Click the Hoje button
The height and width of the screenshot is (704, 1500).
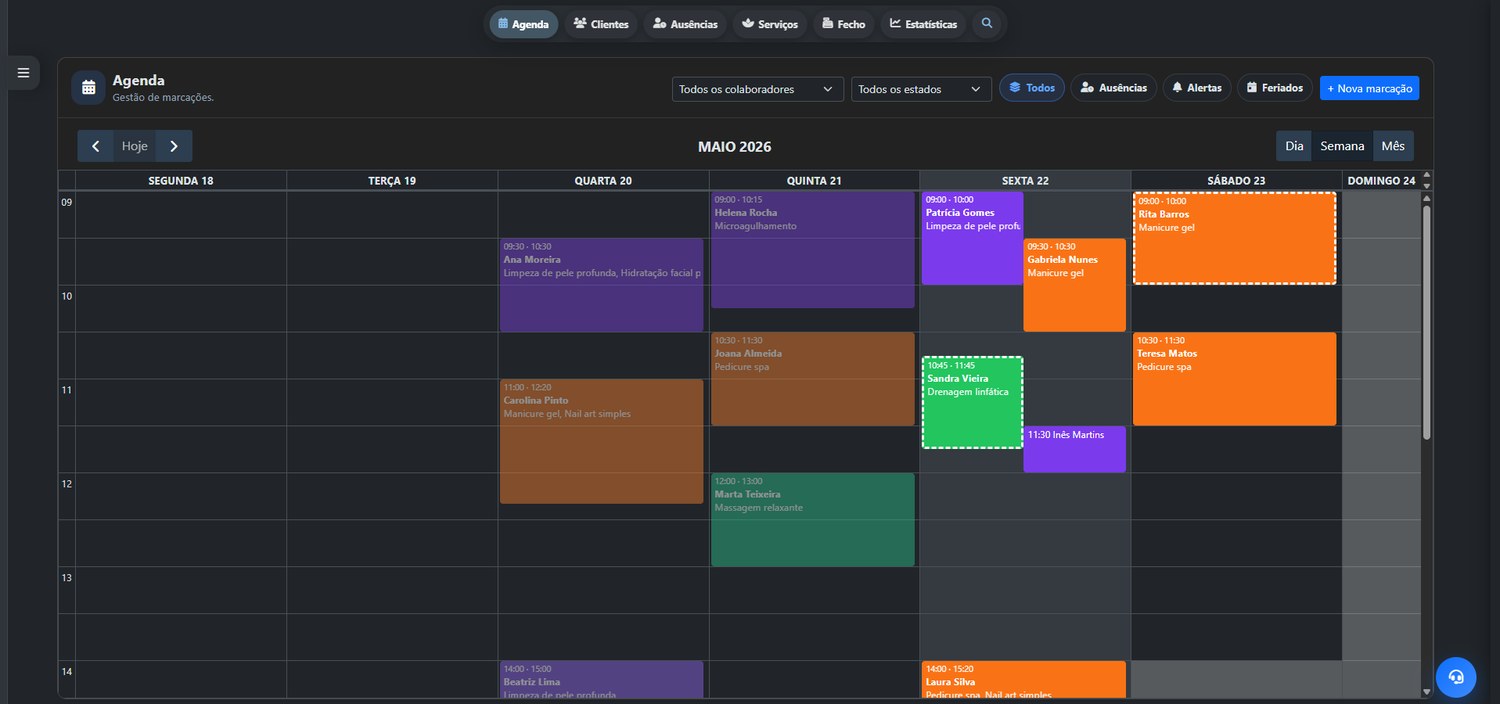pyautogui.click(x=135, y=146)
